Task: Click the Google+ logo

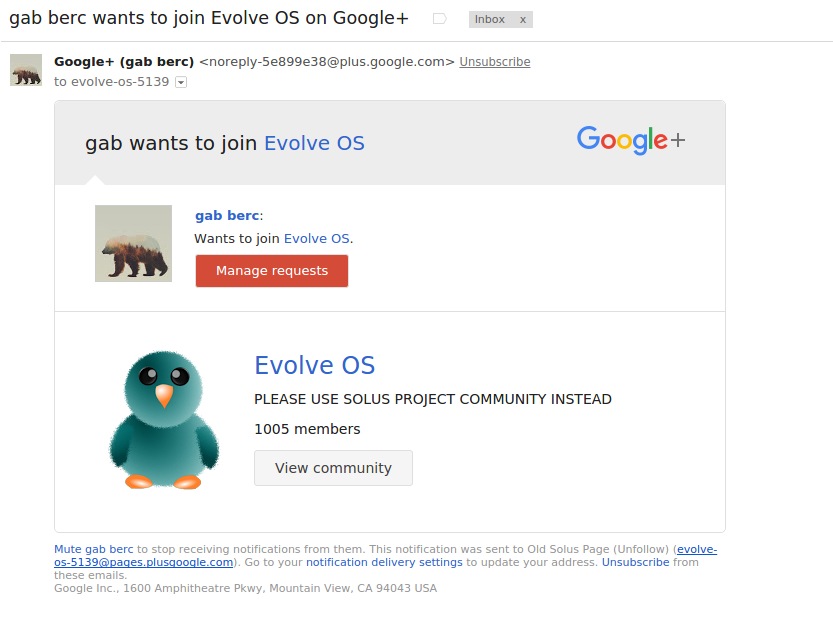Action: tap(631, 140)
